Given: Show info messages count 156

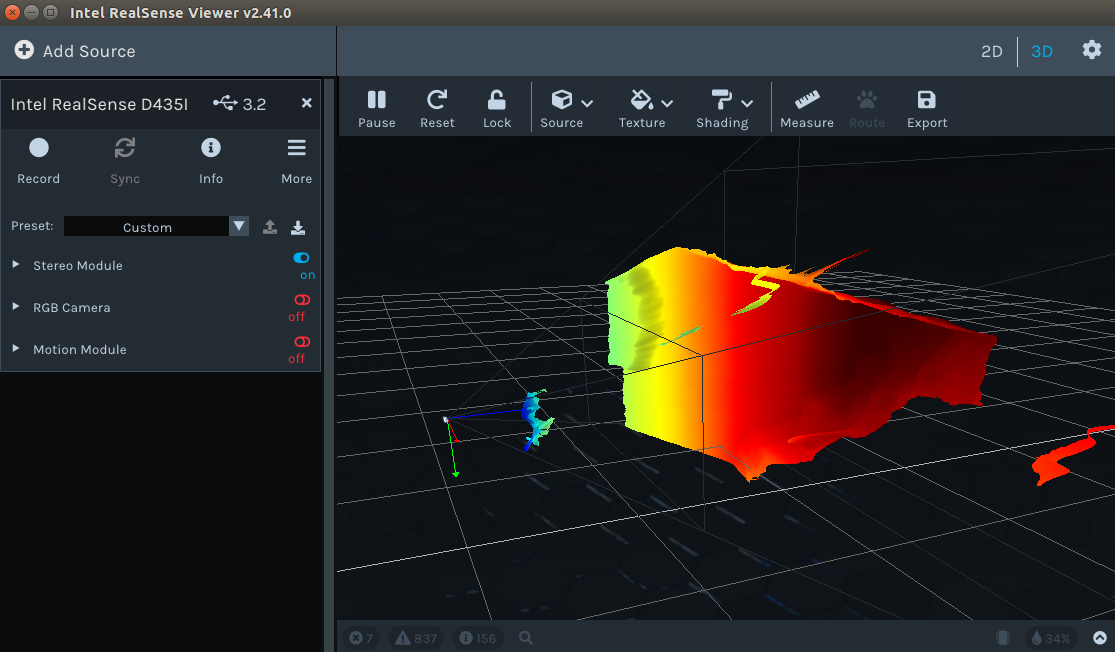Looking at the screenshot, I should [478, 638].
